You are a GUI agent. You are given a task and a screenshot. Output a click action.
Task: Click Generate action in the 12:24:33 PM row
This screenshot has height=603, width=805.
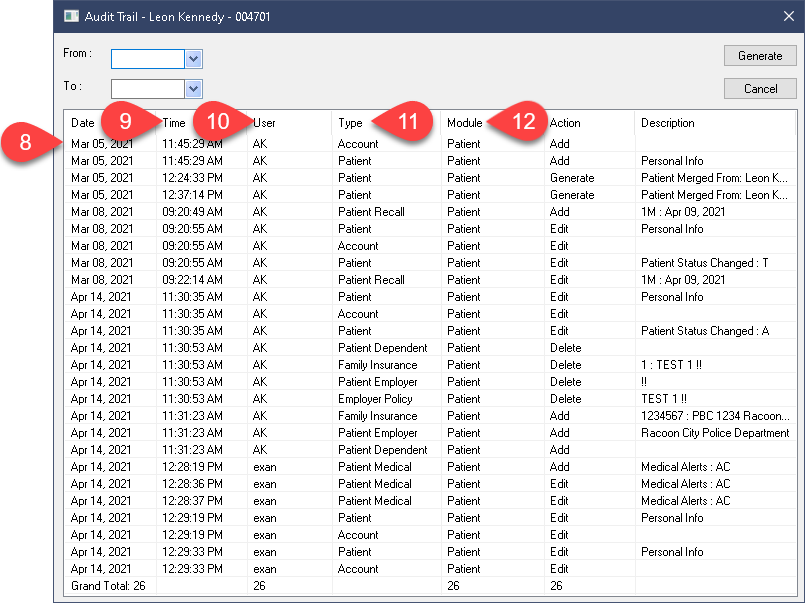click(572, 178)
